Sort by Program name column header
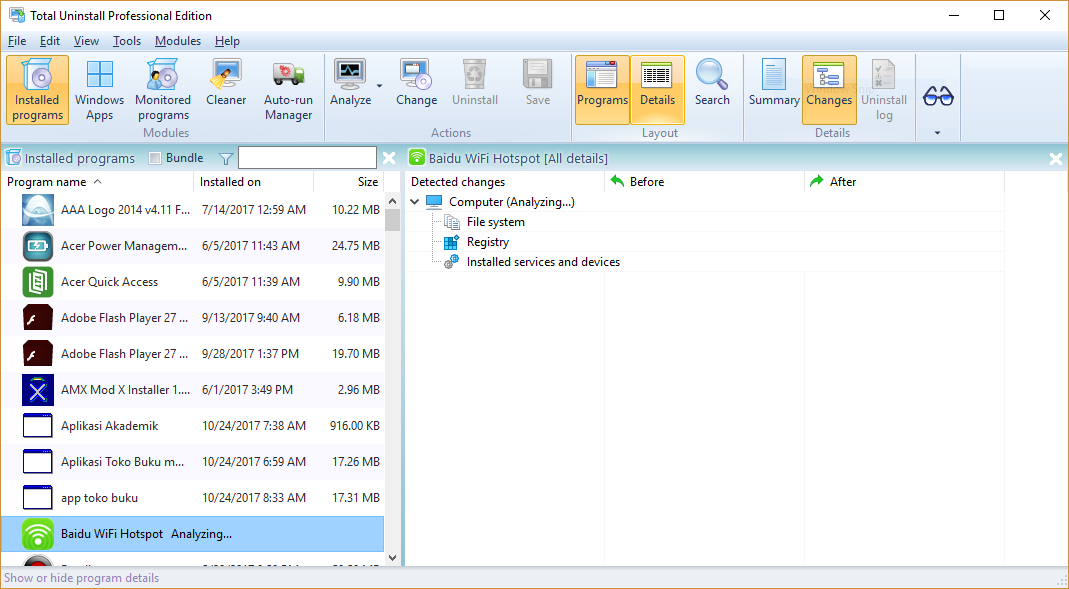Image resolution: width=1069 pixels, height=589 pixels. [x=97, y=182]
